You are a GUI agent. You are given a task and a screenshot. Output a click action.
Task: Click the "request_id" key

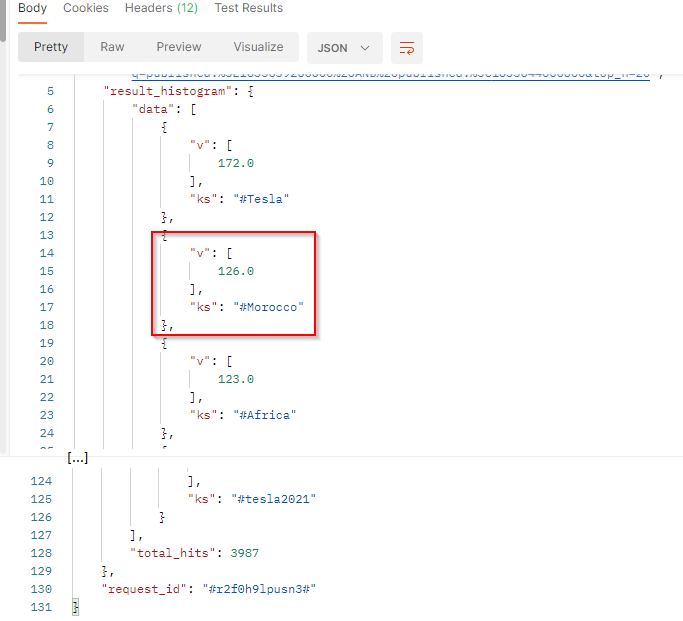point(145,589)
